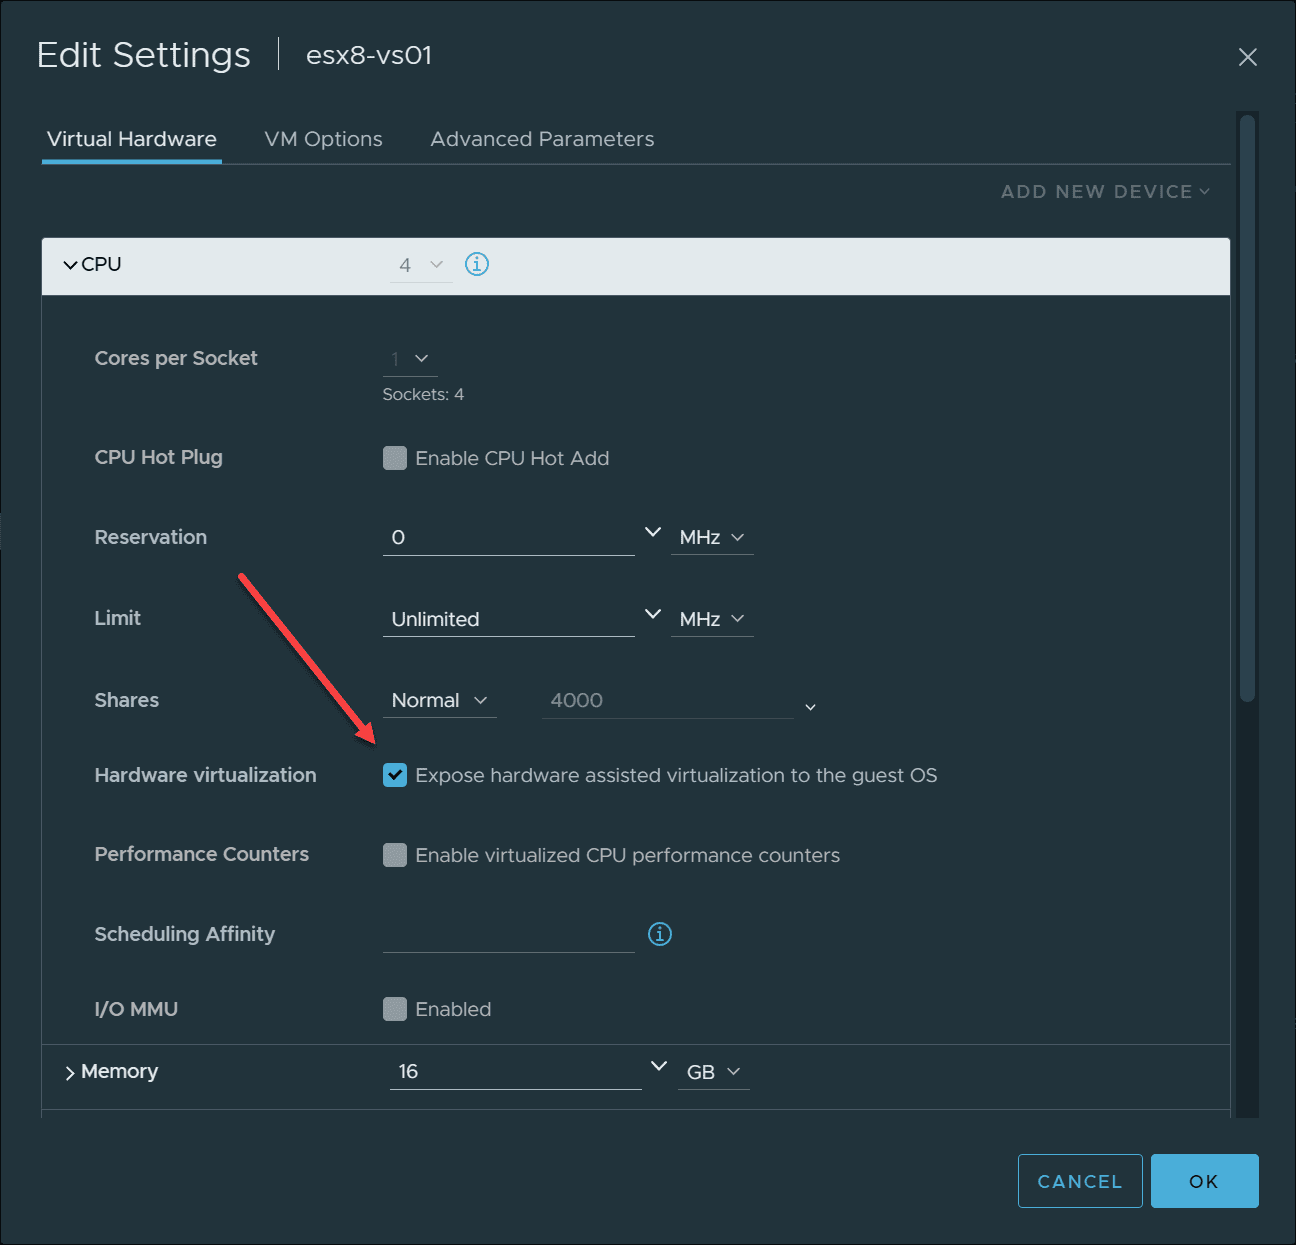Open the CPU count dropdown
Image resolution: width=1296 pixels, height=1245 pixels.
(x=421, y=265)
